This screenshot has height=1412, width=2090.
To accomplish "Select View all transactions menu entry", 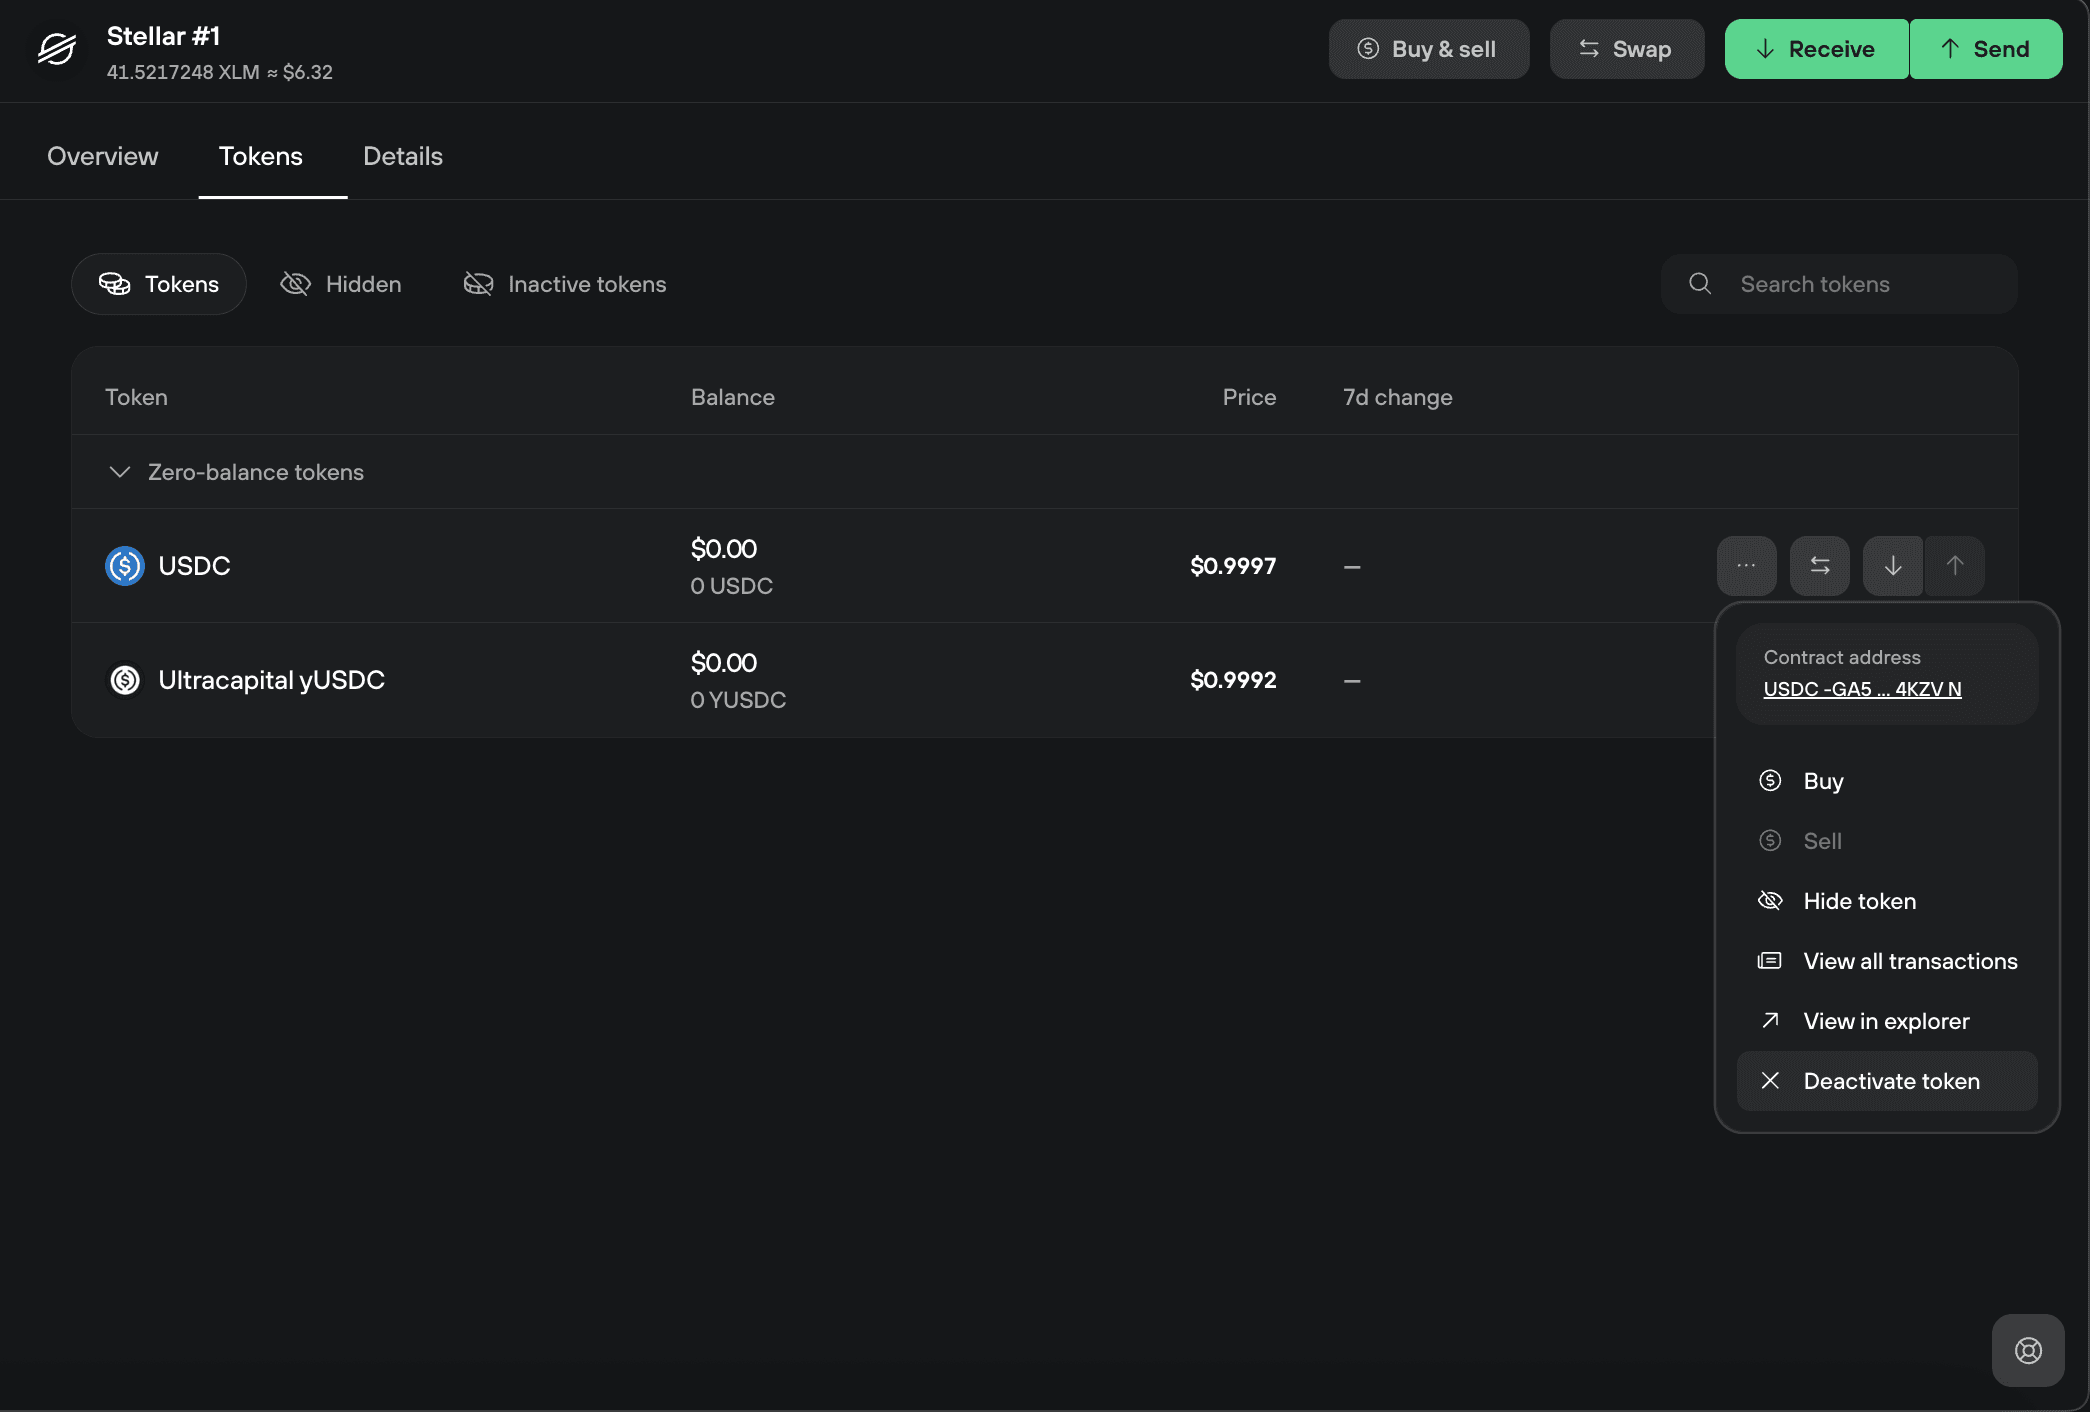I will [x=1887, y=961].
